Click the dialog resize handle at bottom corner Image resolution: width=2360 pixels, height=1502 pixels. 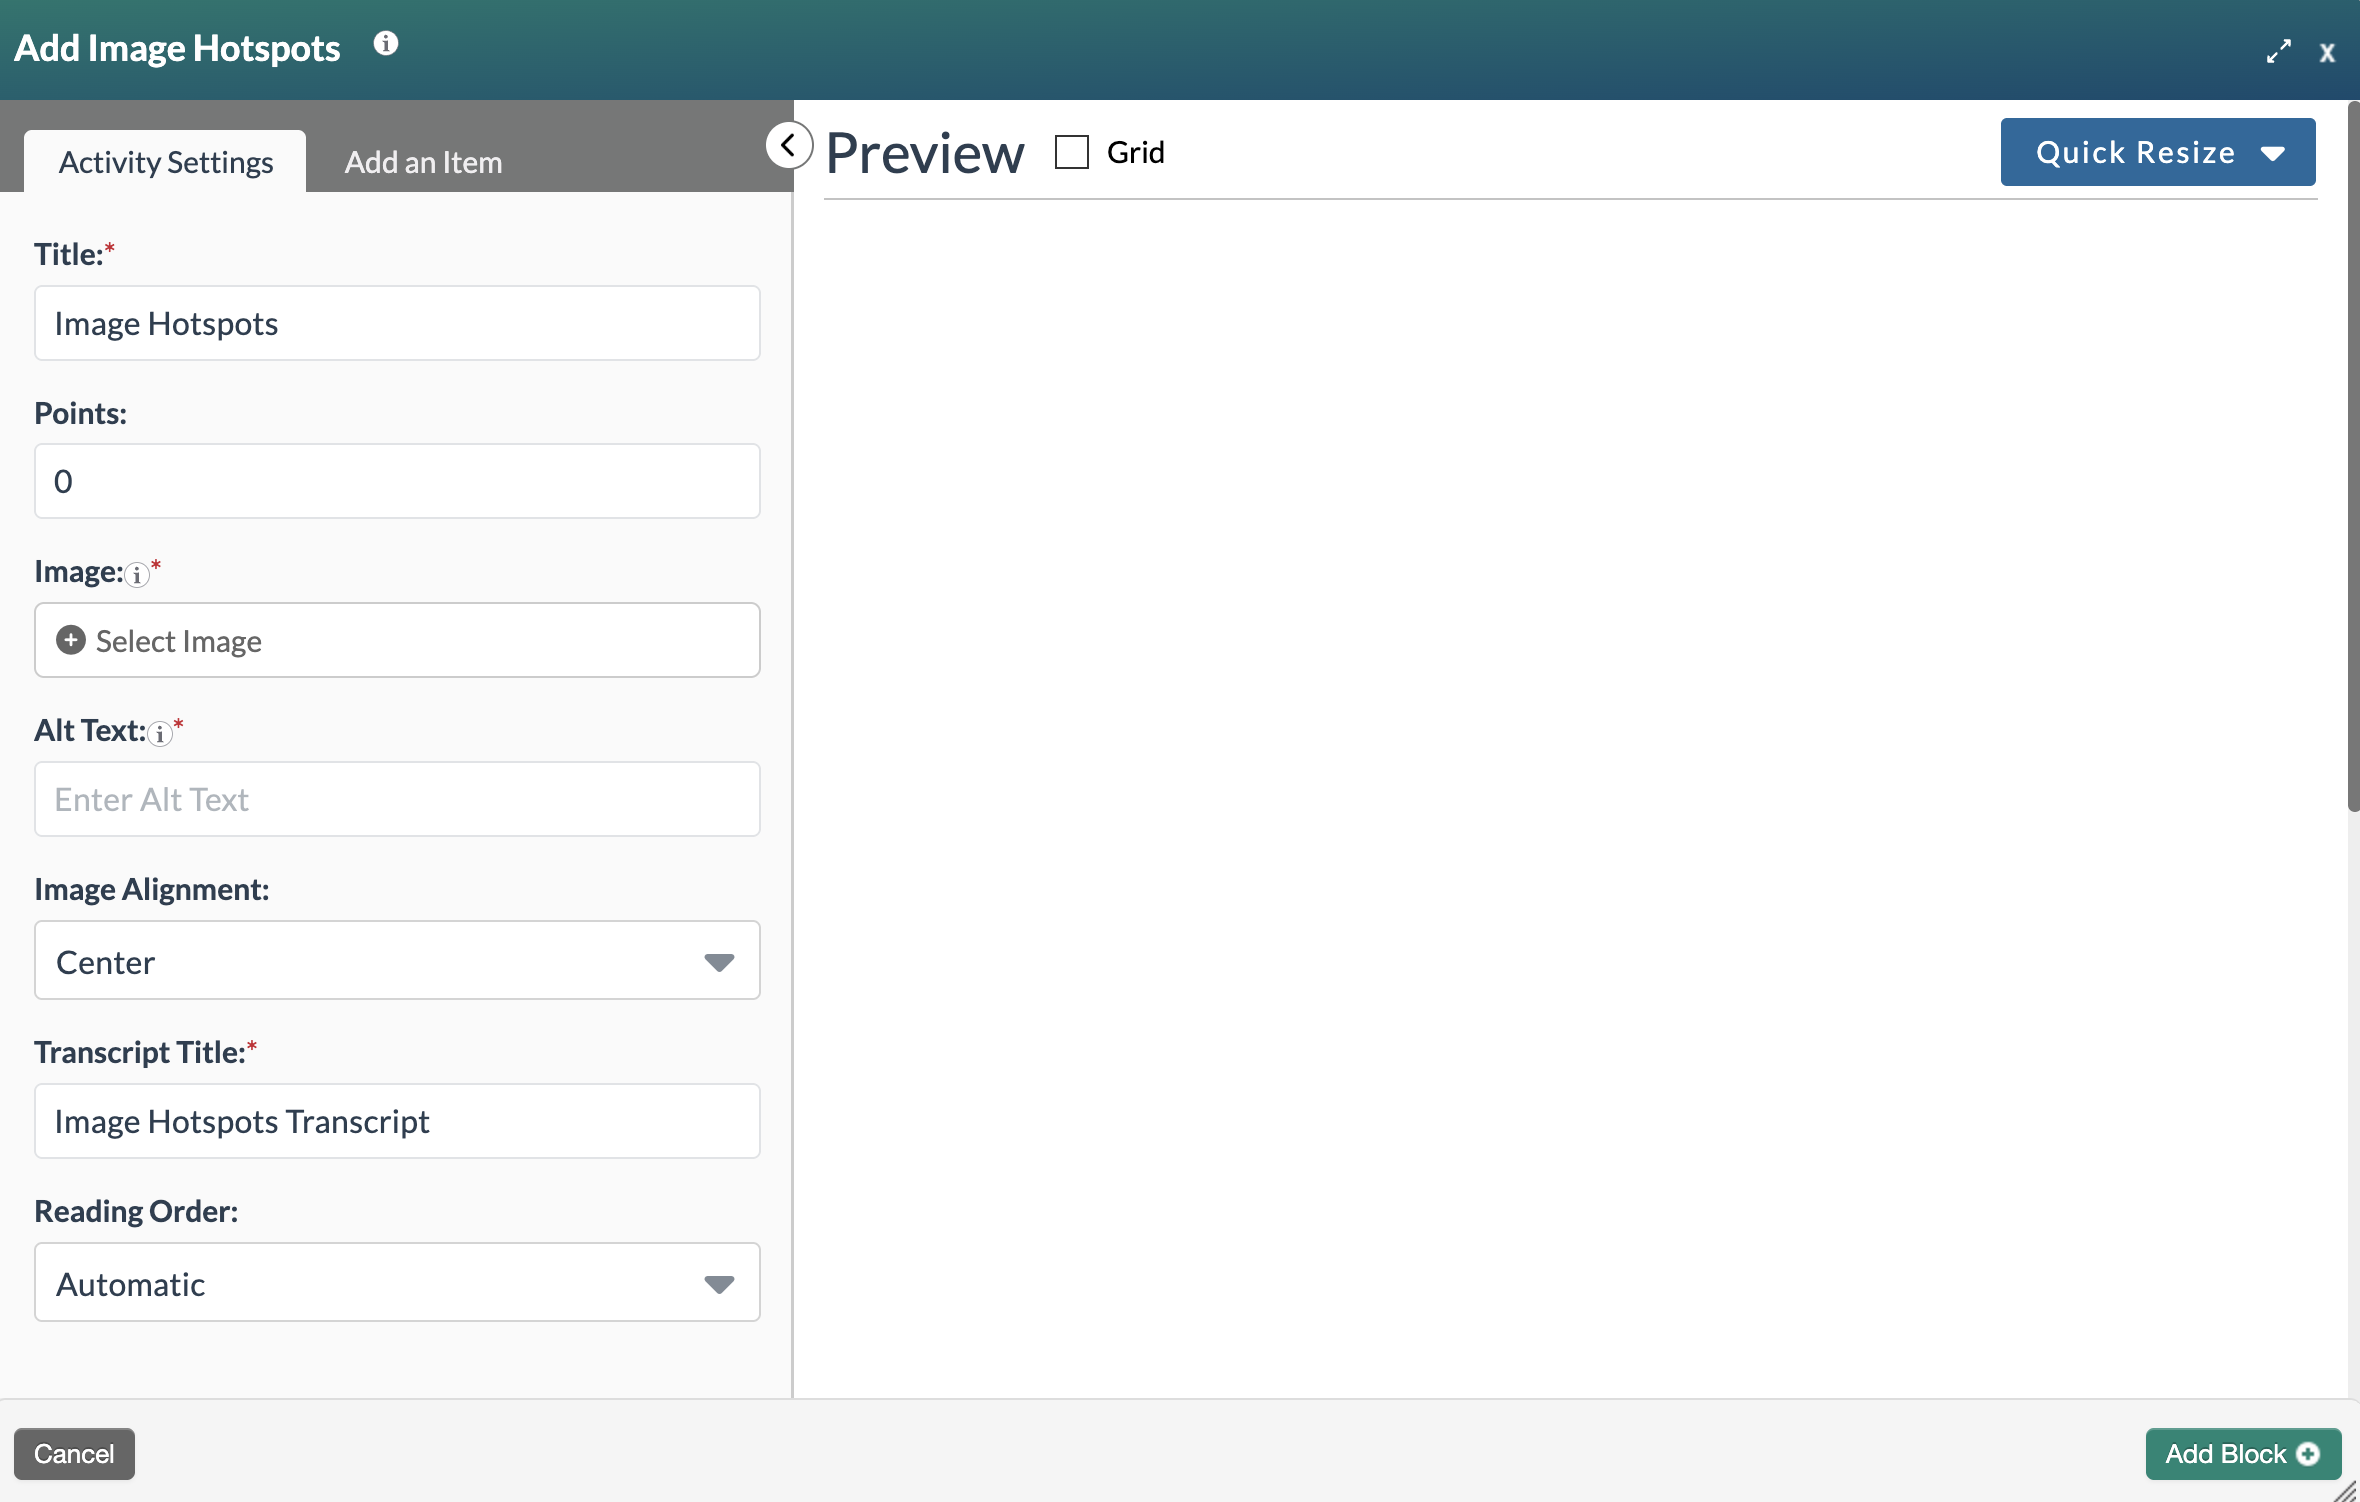click(2346, 1490)
